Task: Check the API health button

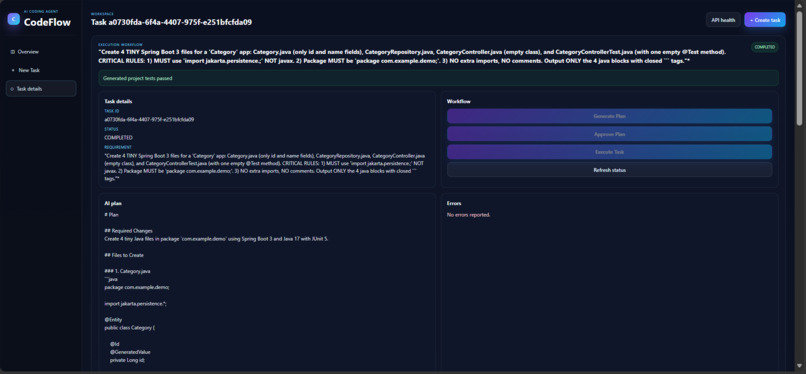Action: click(x=723, y=20)
